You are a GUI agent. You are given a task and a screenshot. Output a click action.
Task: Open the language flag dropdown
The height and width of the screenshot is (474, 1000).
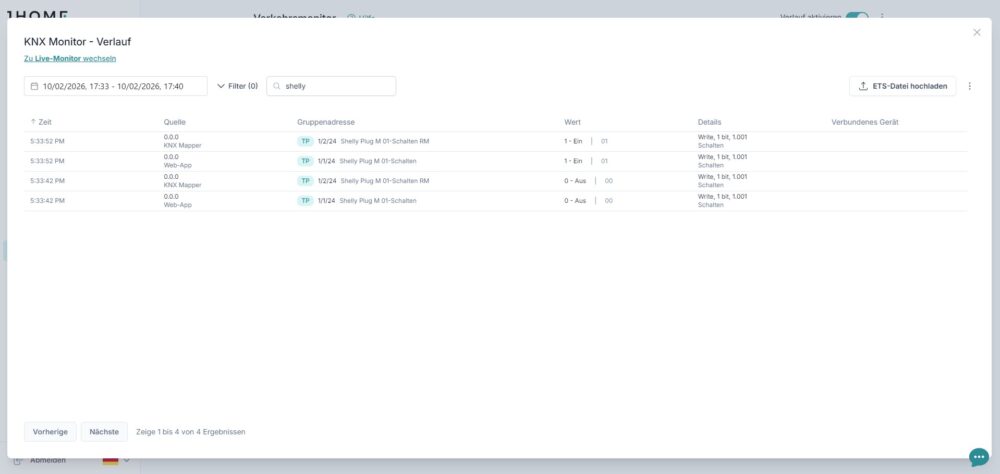coord(116,460)
